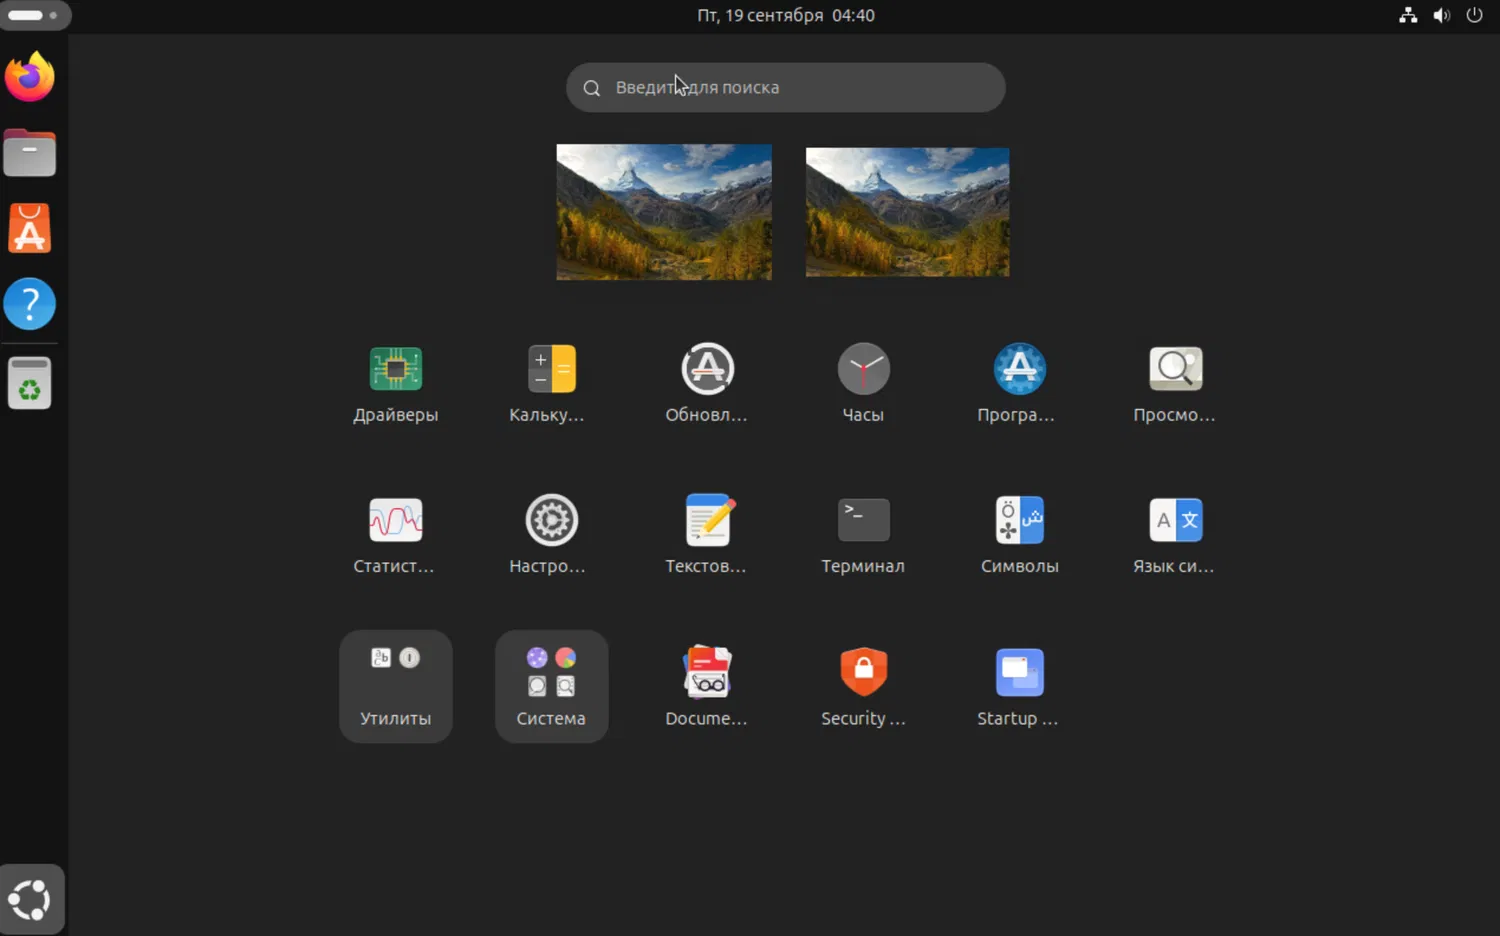Click the volume speaker icon in top bar
The width and height of the screenshot is (1500, 936).
[1441, 15]
